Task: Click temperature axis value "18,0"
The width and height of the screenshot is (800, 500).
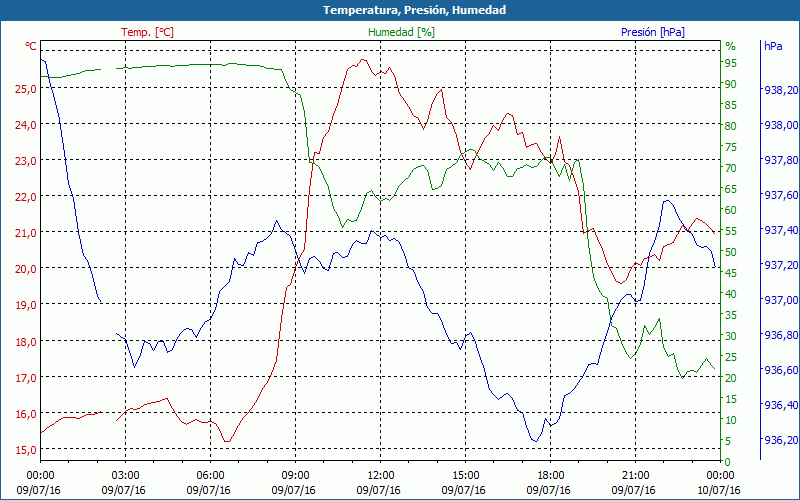Action: [x=26, y=341]
